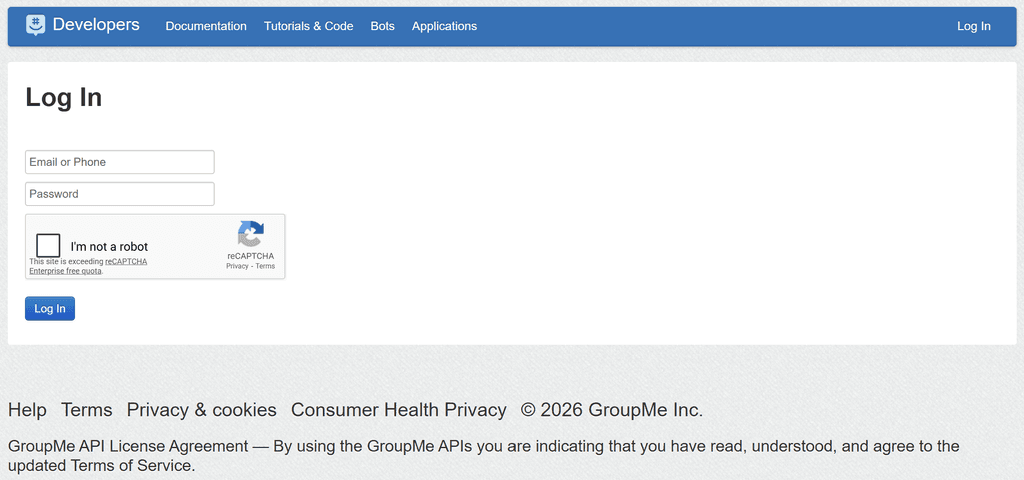The height and width of the screenshot is (480, 1024).
Task: Open the reCAPTCHA Enterprise free quota link
Action: tap(88, 266)
